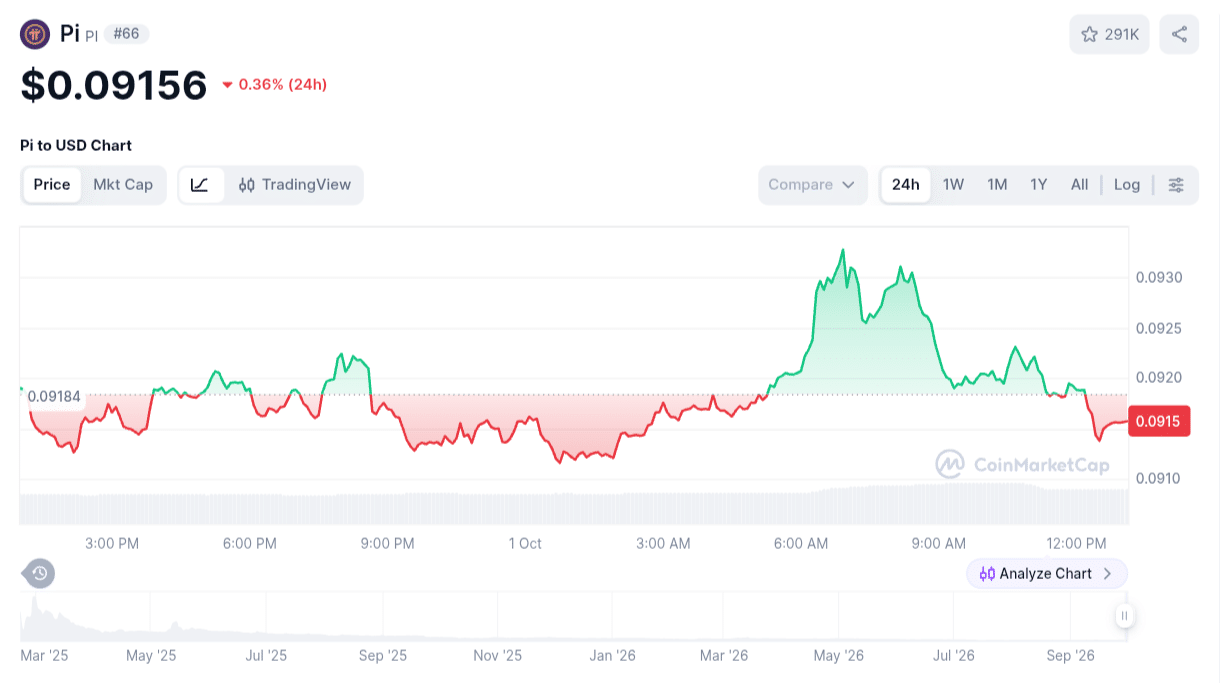Open chart settings sliders icon
The image size is (1220, 683).
(1176, 185)
